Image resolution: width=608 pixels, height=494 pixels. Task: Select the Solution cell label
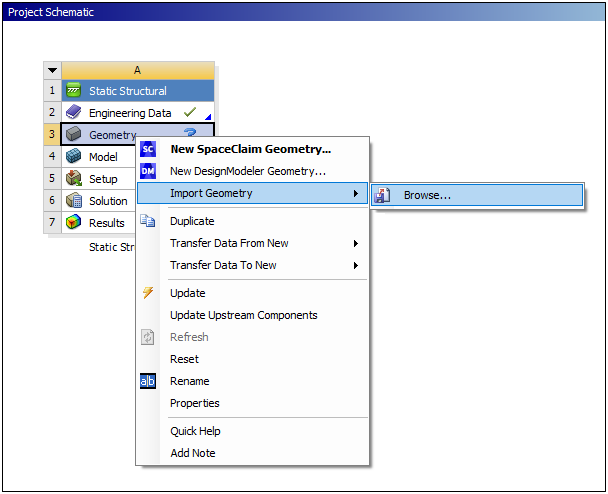tap(108, 201)
